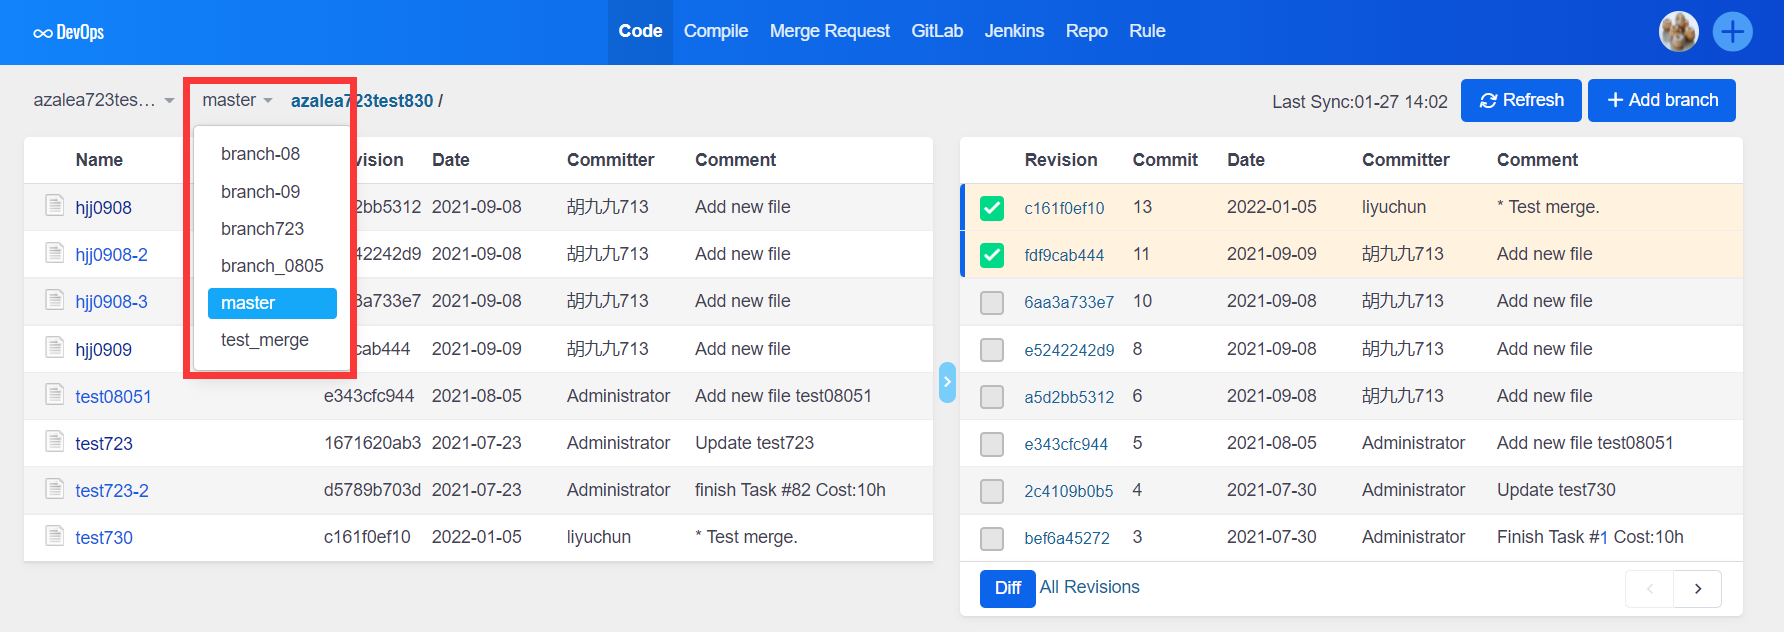The width and height of the screenshot is (1784, 632).
Task: Check the 6aa3a733e7 revision checkbox
Action: click(x=991, y=302)
